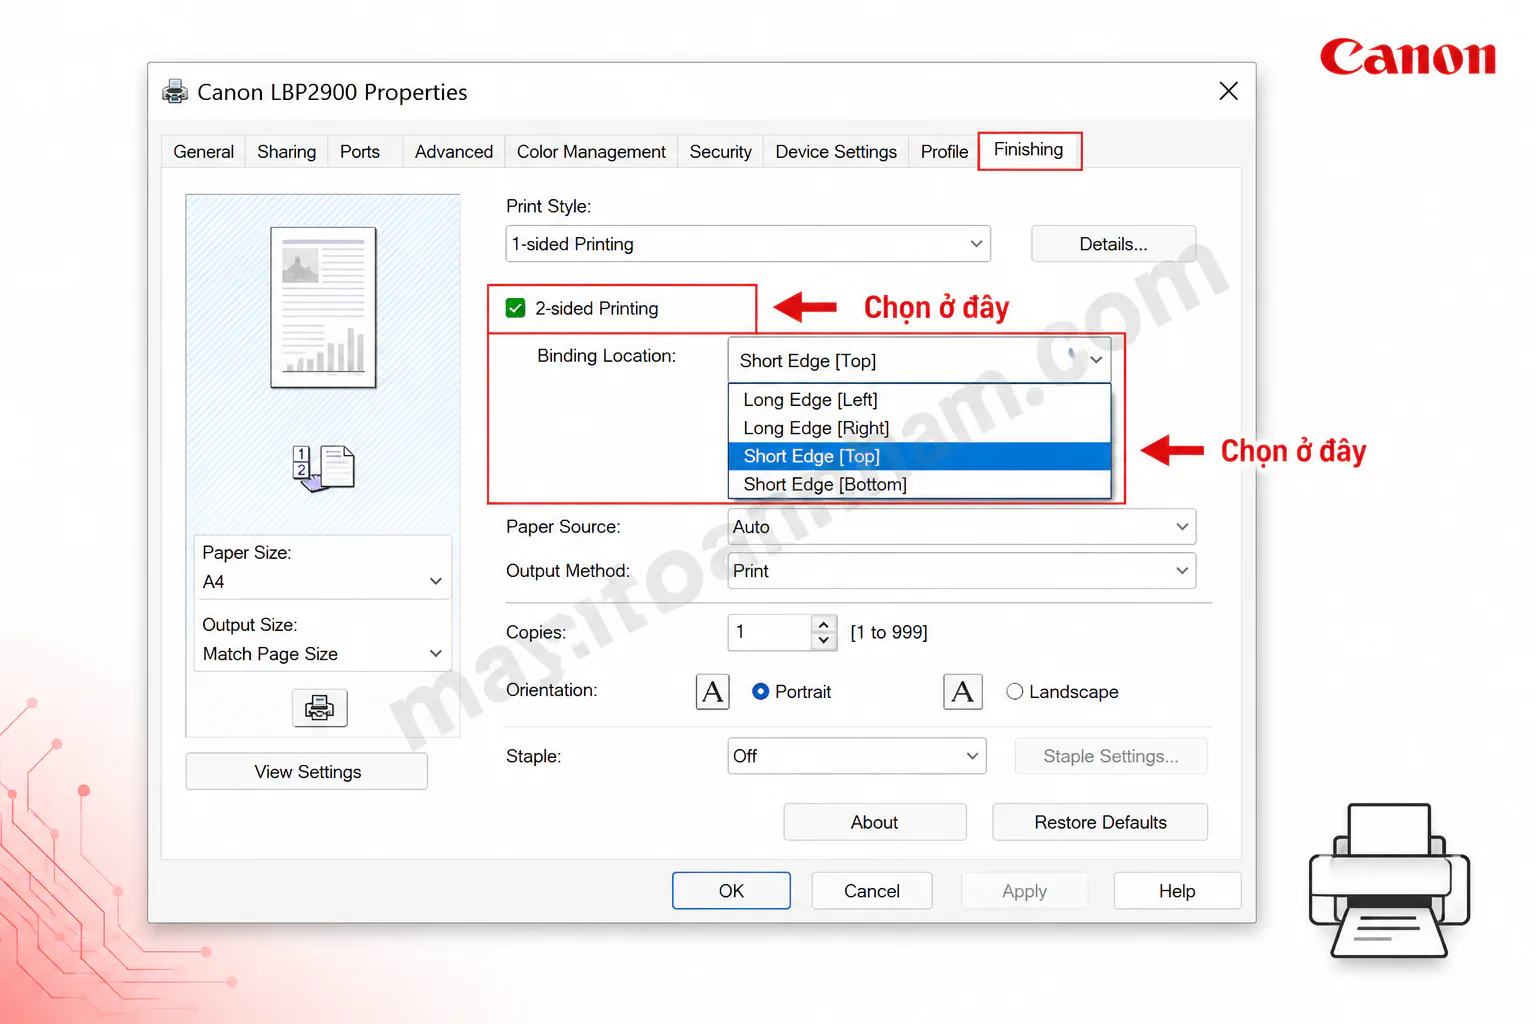Choose Long Edge [Left] binding option

point(920,400)
